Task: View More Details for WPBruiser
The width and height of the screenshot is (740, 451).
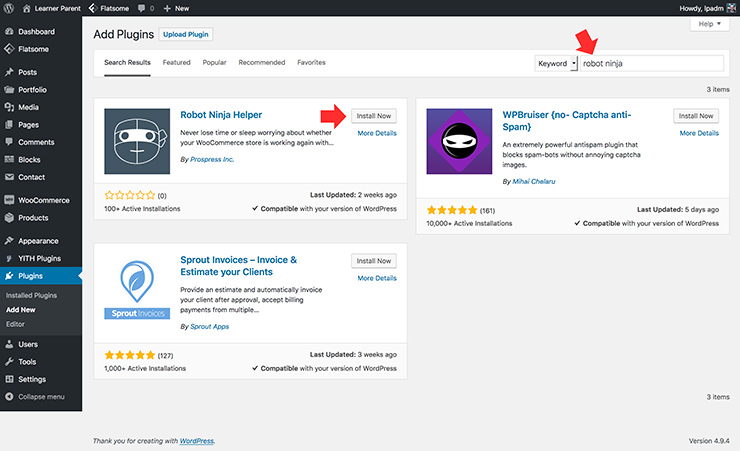Action: coord(699,133)
